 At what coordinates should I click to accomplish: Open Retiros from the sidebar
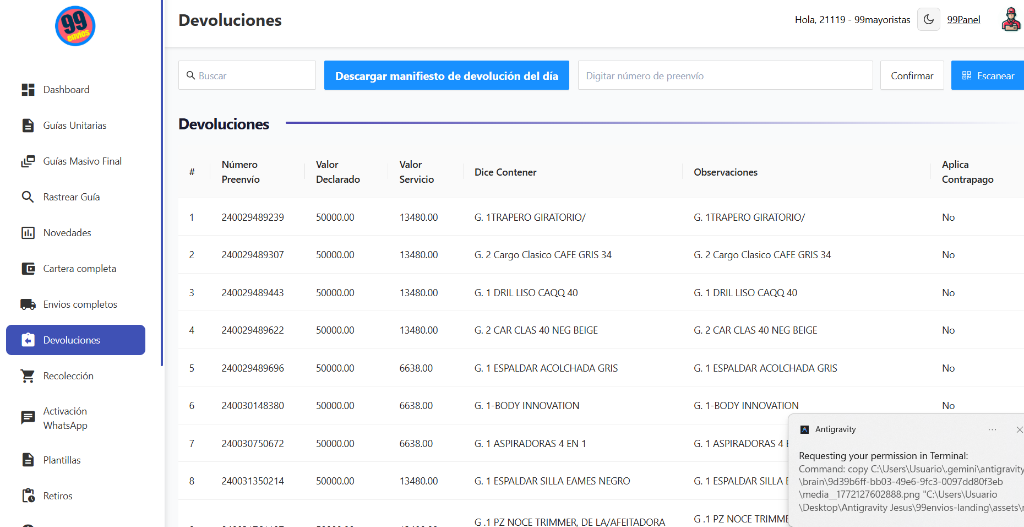point(58,496)
